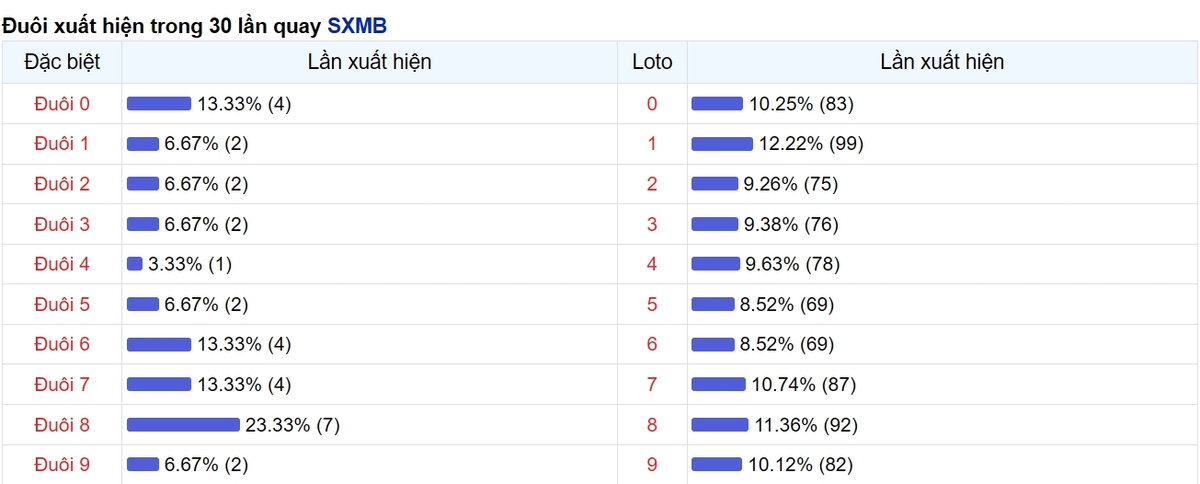The image size is (1200, 484).
Task: Click the 23.33% (7) bar for Đuôi 8
Action: tap(183, 424)
